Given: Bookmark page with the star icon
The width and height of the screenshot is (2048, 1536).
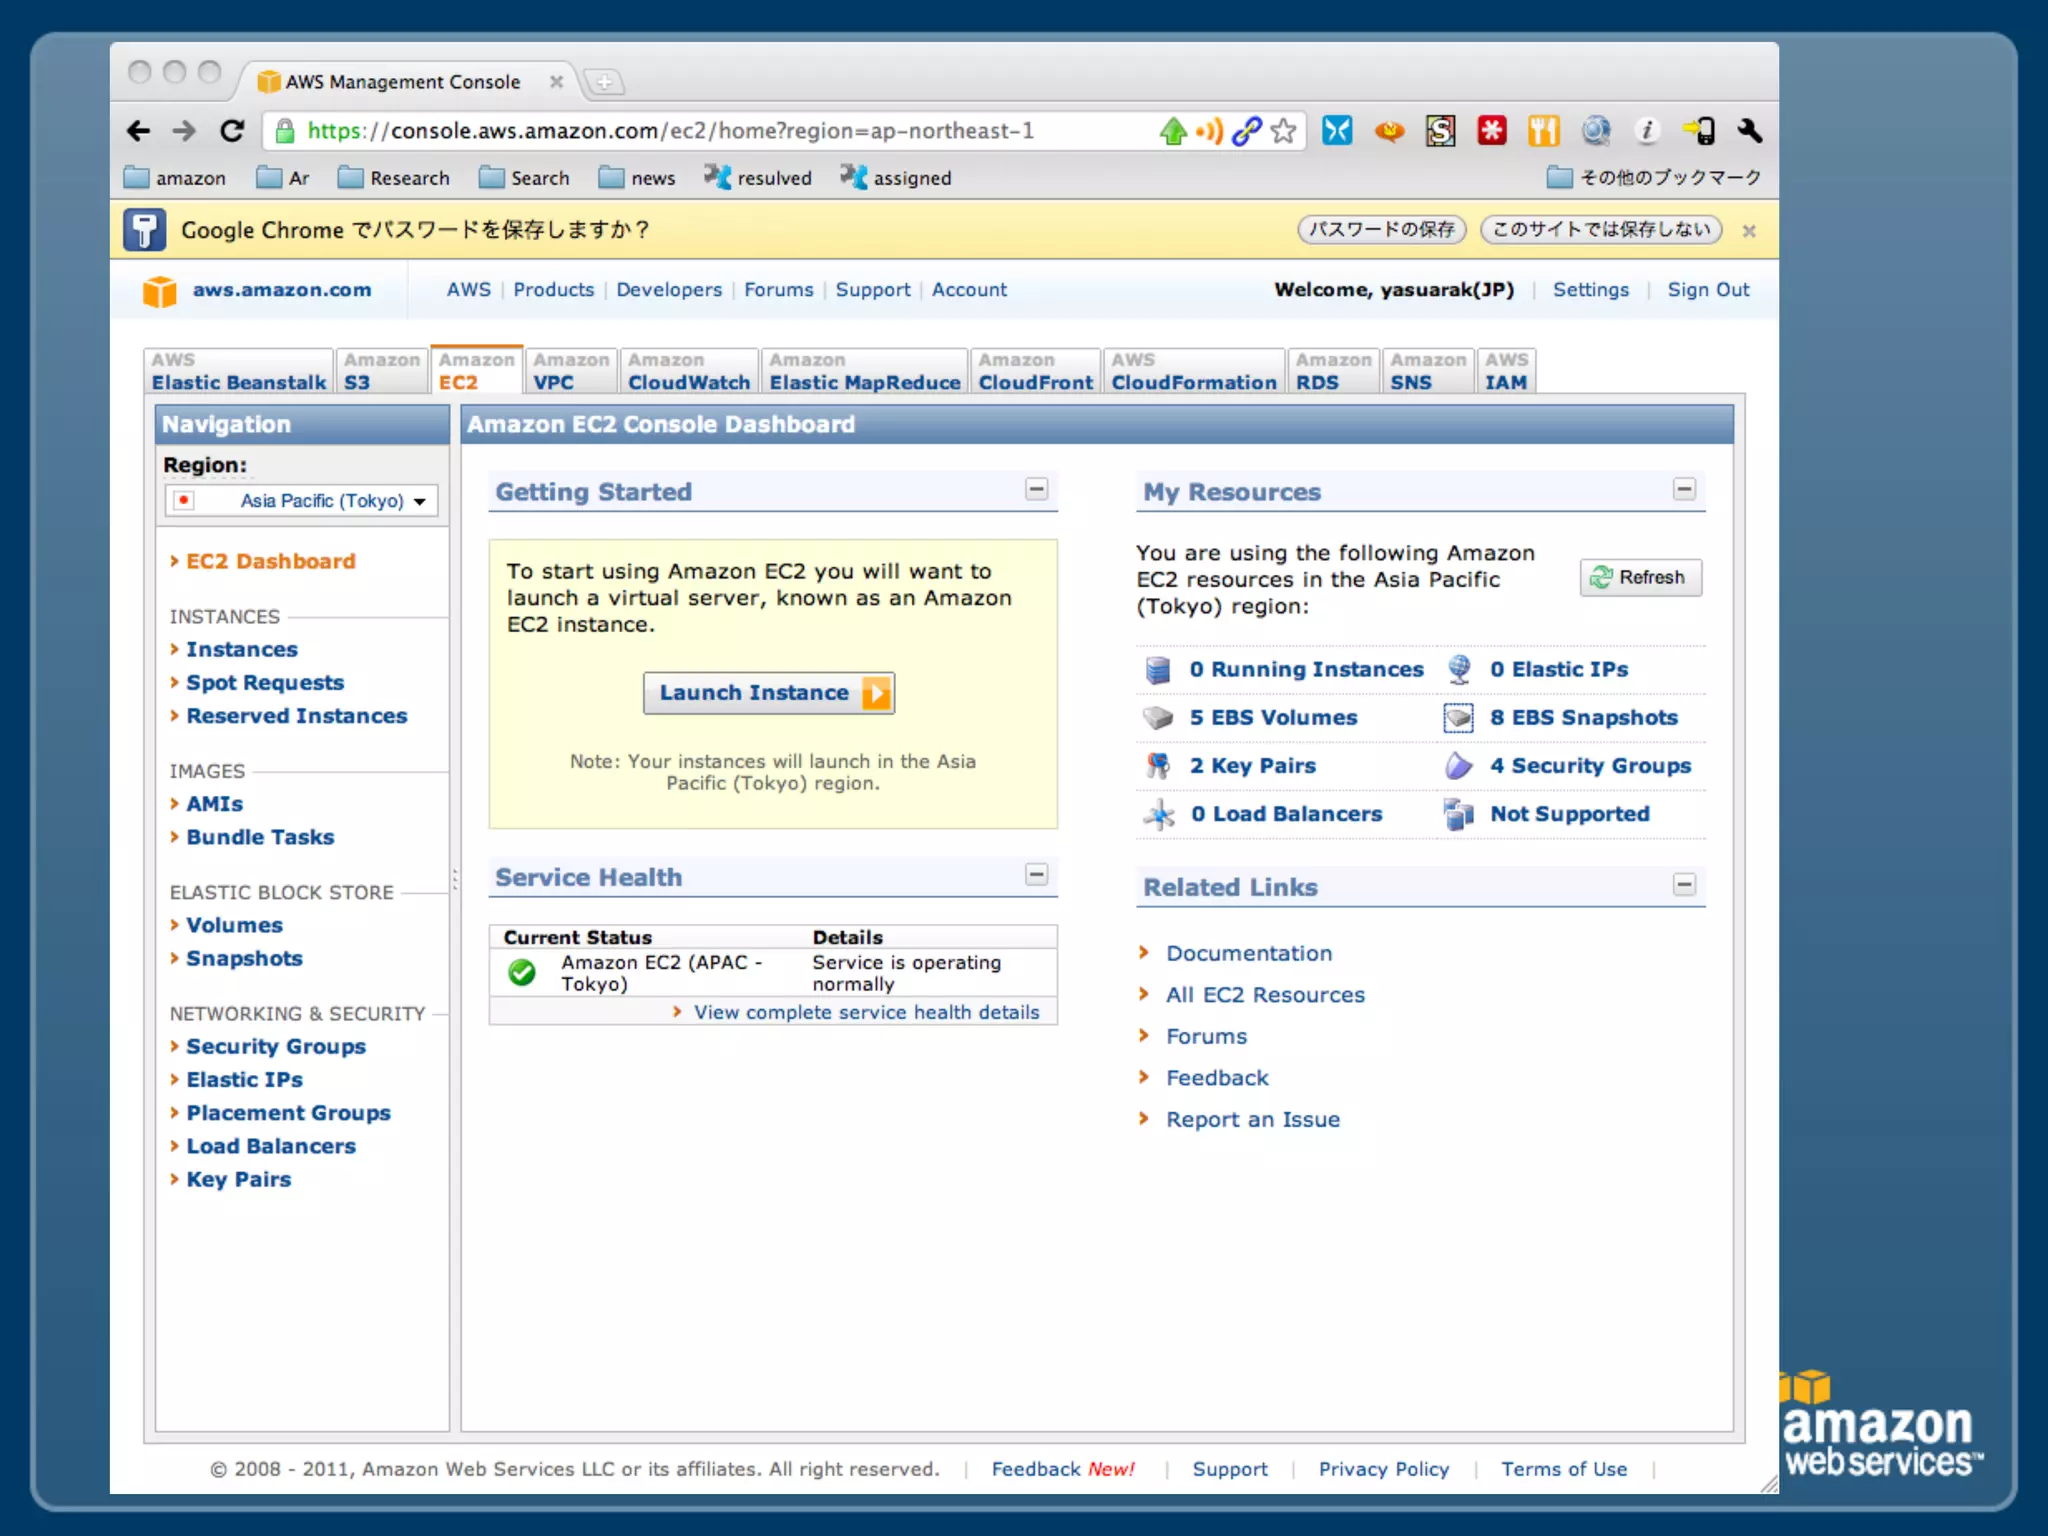Looking at the screenshot, I should pyautogui.click(x=1284, y=131).
